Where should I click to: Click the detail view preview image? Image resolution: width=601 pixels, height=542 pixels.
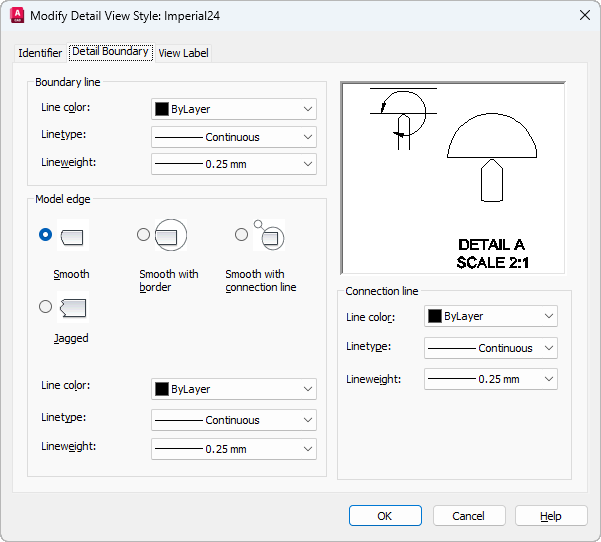tap(453, 178)
